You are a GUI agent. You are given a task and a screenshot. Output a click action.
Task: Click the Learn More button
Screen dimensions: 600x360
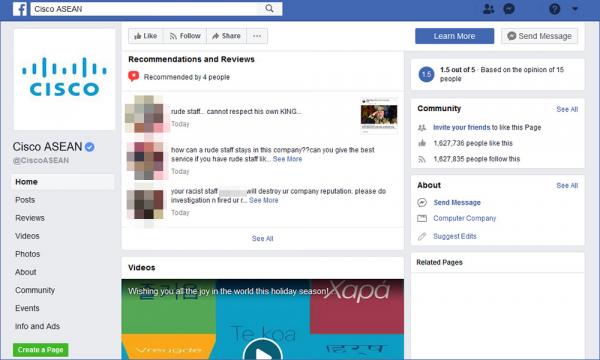(x=454, y=36)
